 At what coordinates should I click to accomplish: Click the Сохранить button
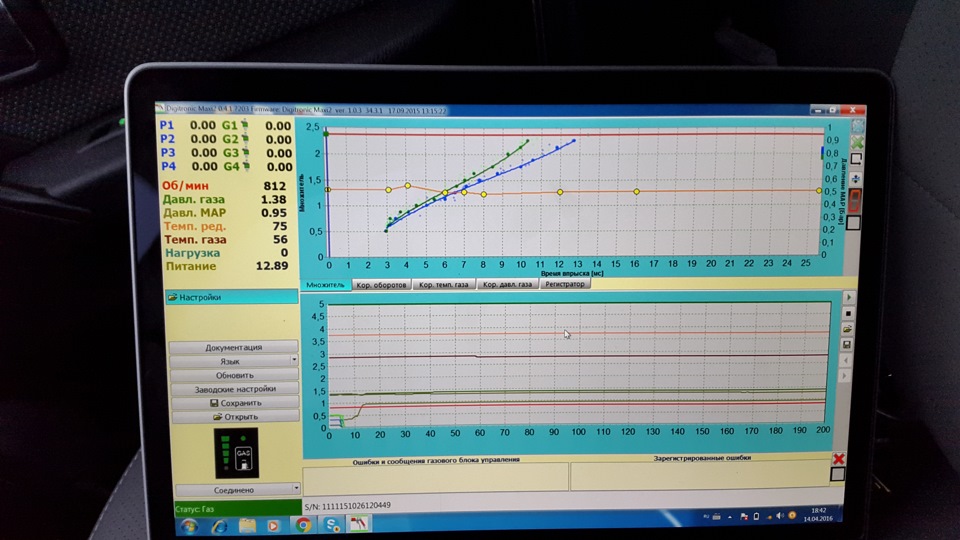click(x=236, y=403)
